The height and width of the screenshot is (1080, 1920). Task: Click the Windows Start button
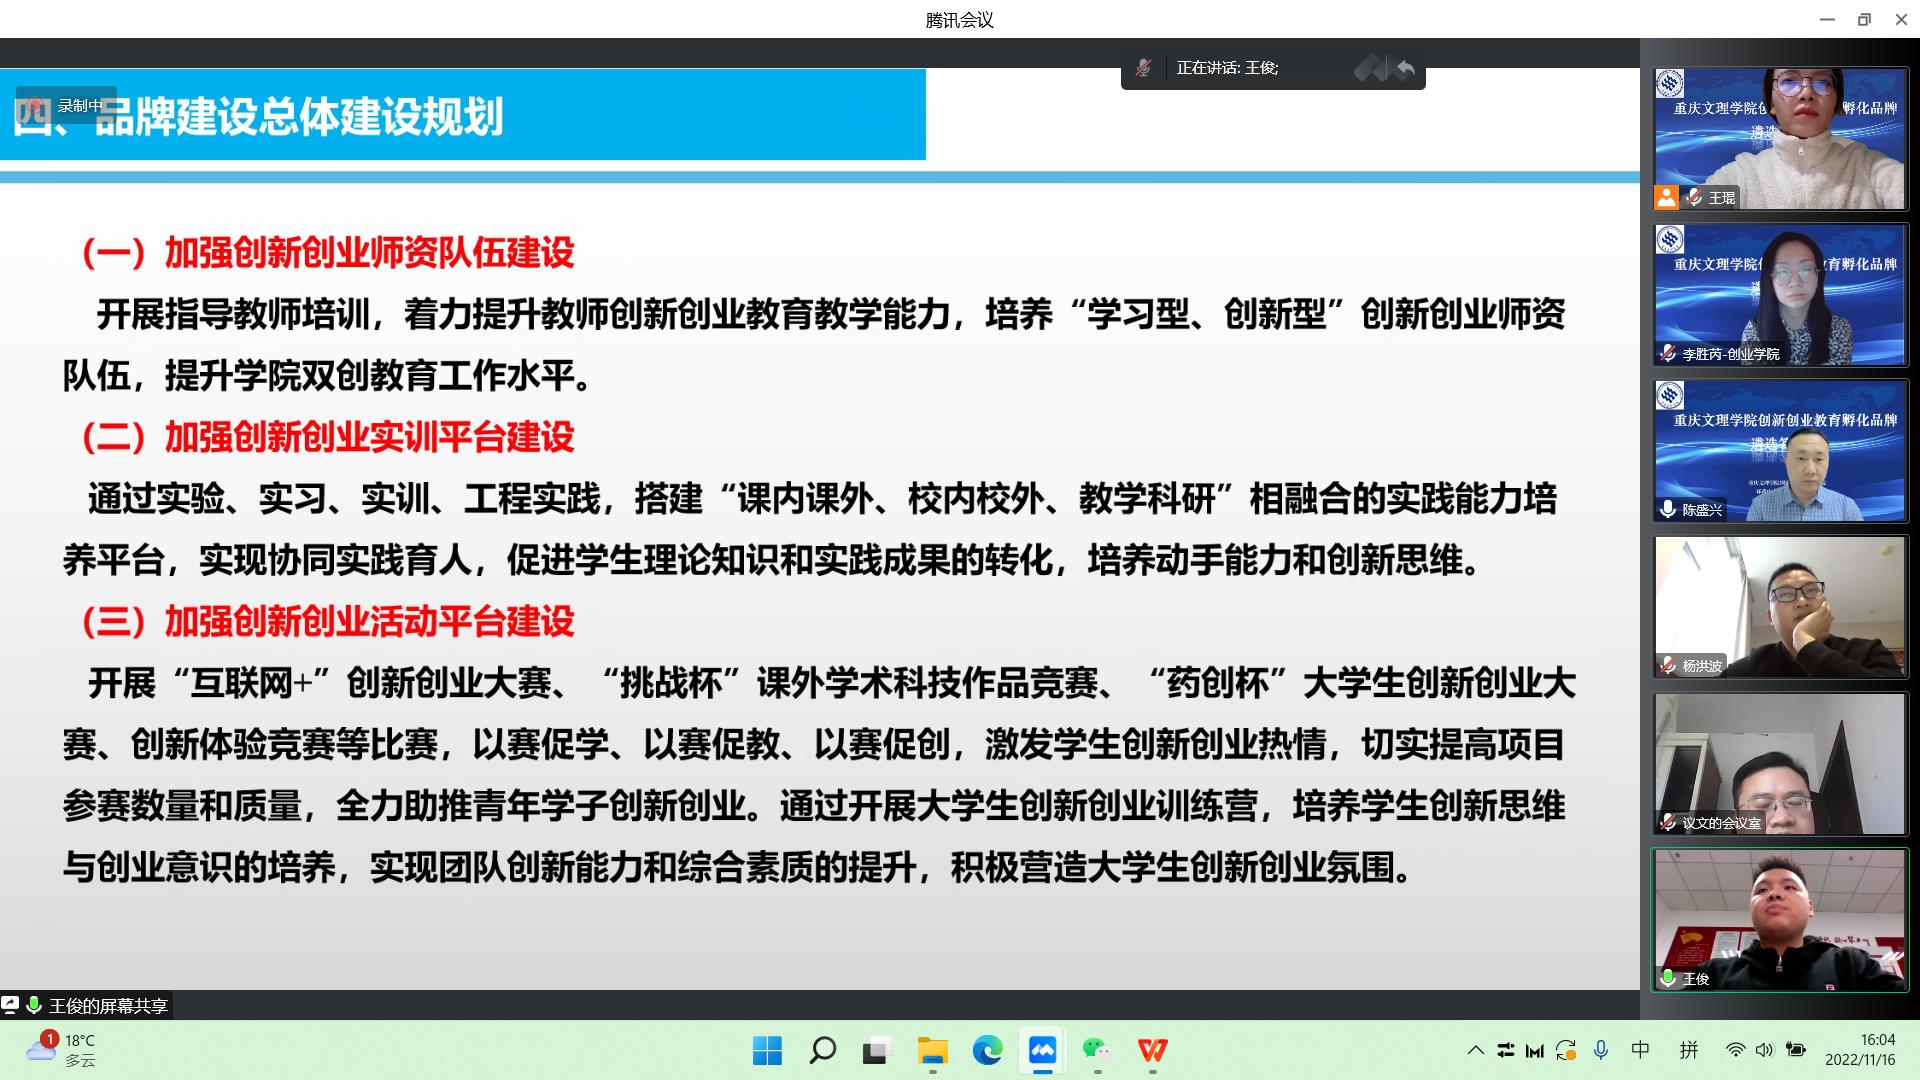tap(767, 1050)
